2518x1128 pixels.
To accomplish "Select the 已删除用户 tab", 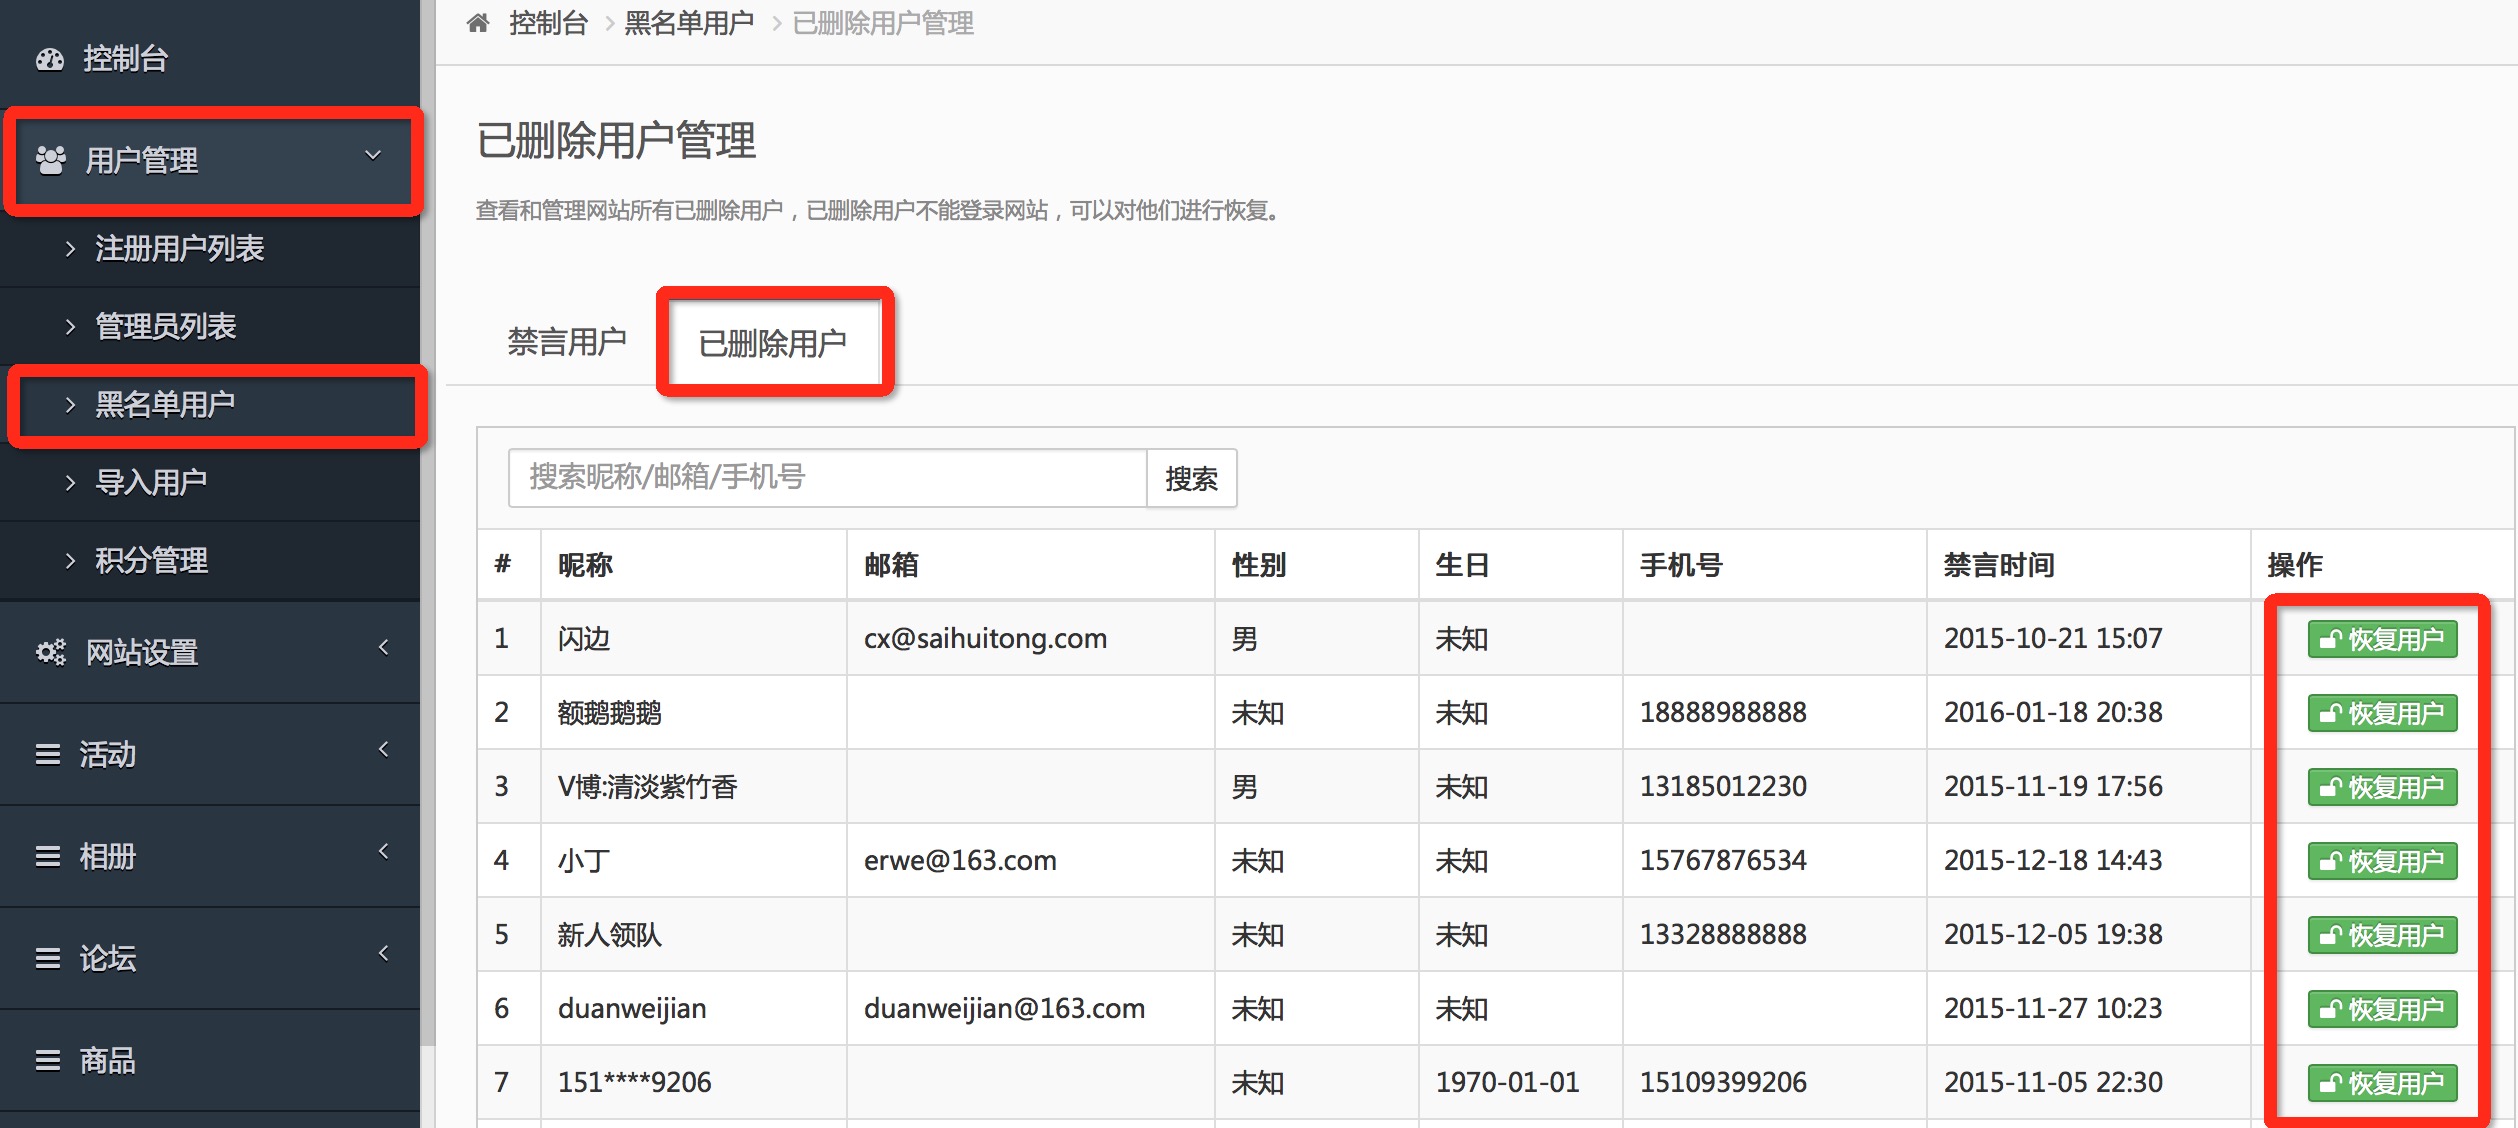I will click(772, 344).
